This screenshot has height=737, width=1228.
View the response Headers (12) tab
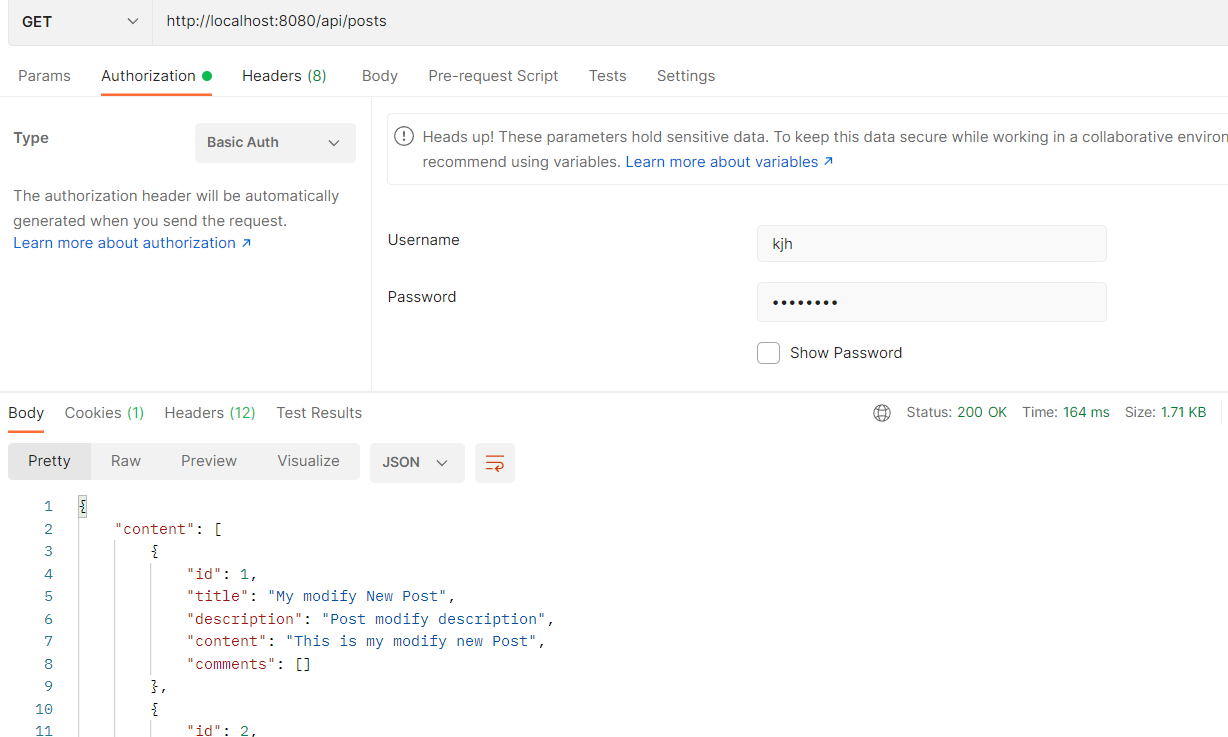point(210,413)
